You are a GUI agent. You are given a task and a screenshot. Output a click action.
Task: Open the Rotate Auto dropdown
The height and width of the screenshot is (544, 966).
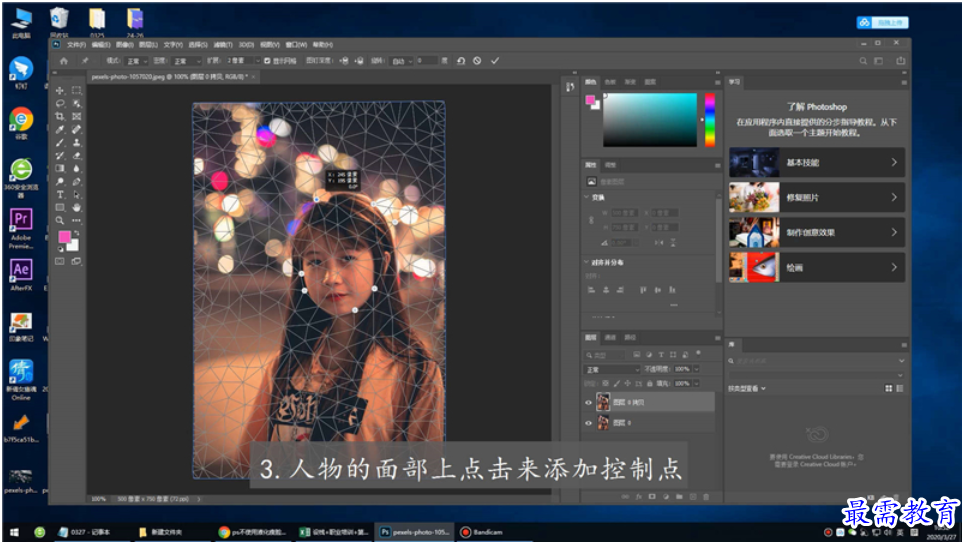tap(402, 61)
